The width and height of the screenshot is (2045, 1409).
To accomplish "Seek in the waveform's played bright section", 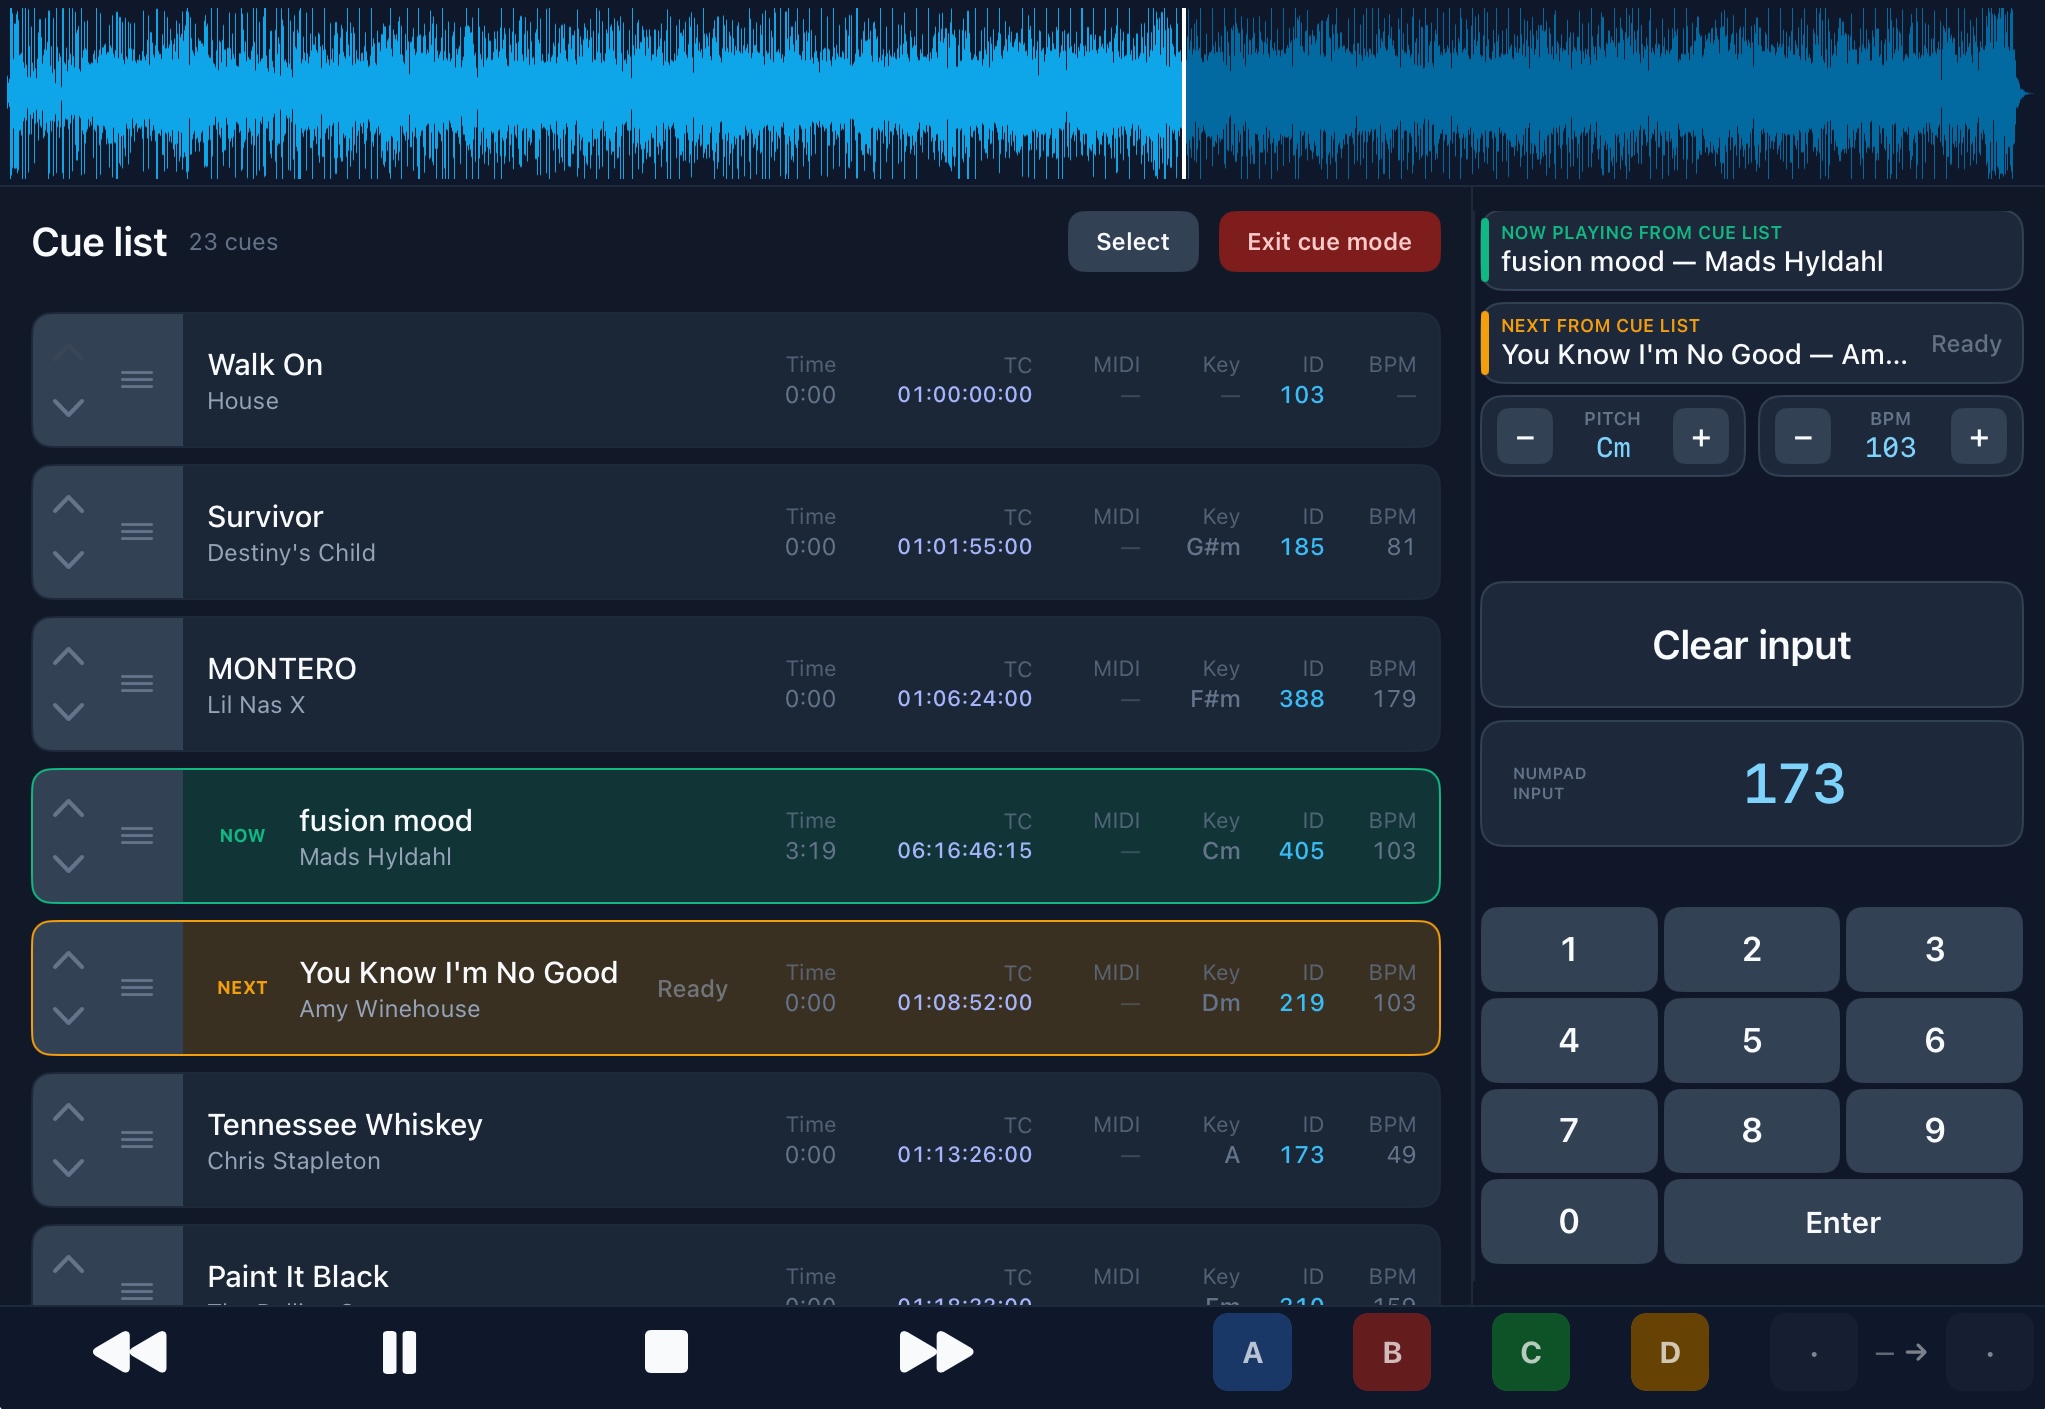I will pyautogui.click(x=595, y=94).
